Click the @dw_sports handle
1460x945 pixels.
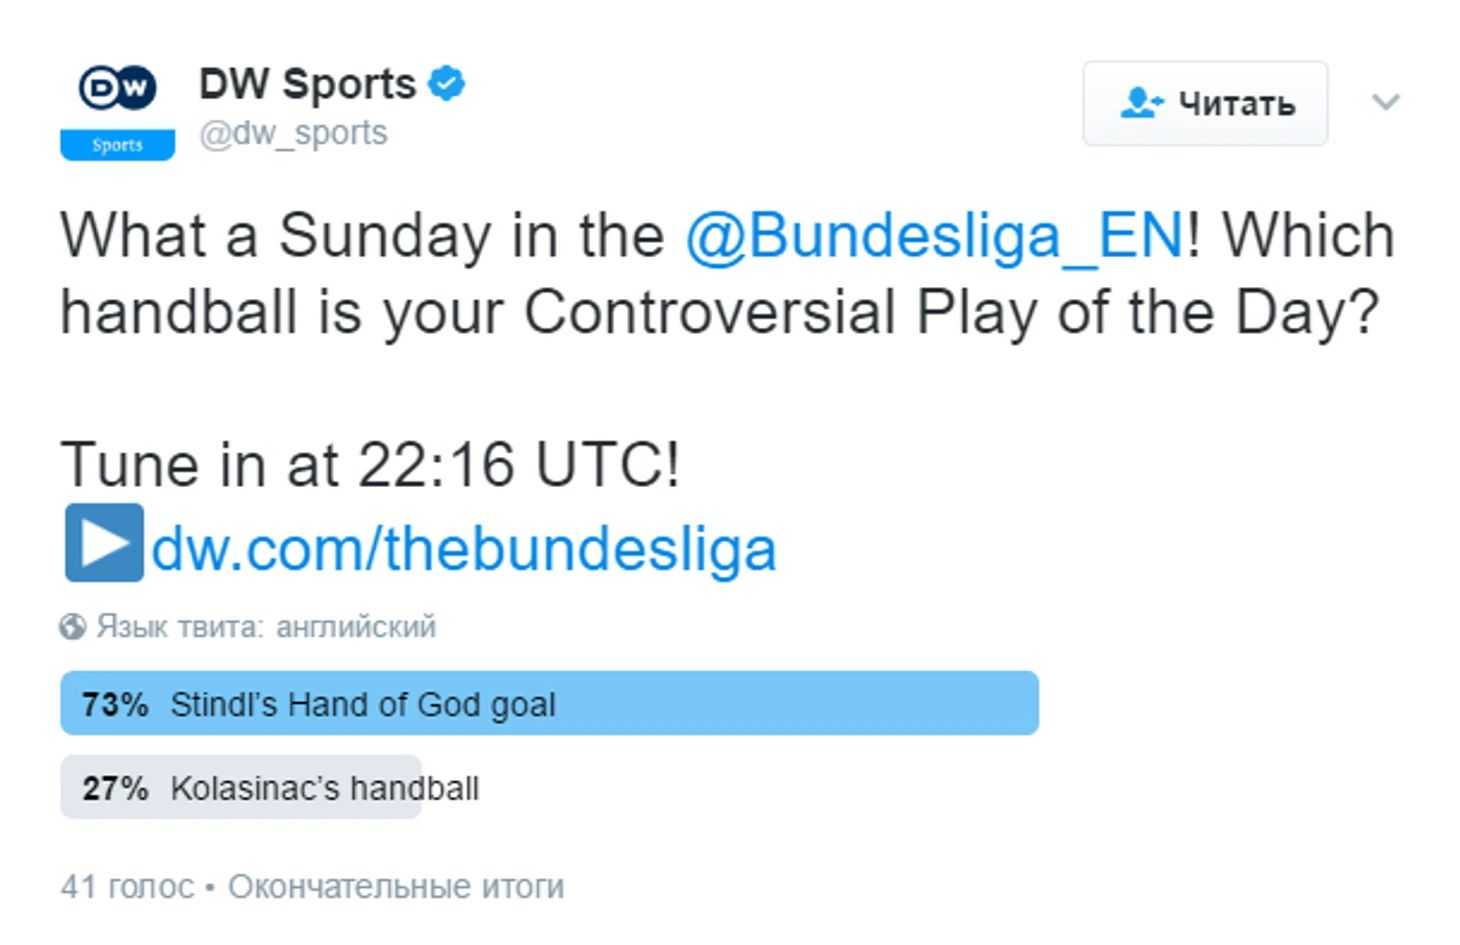[293, 133]
